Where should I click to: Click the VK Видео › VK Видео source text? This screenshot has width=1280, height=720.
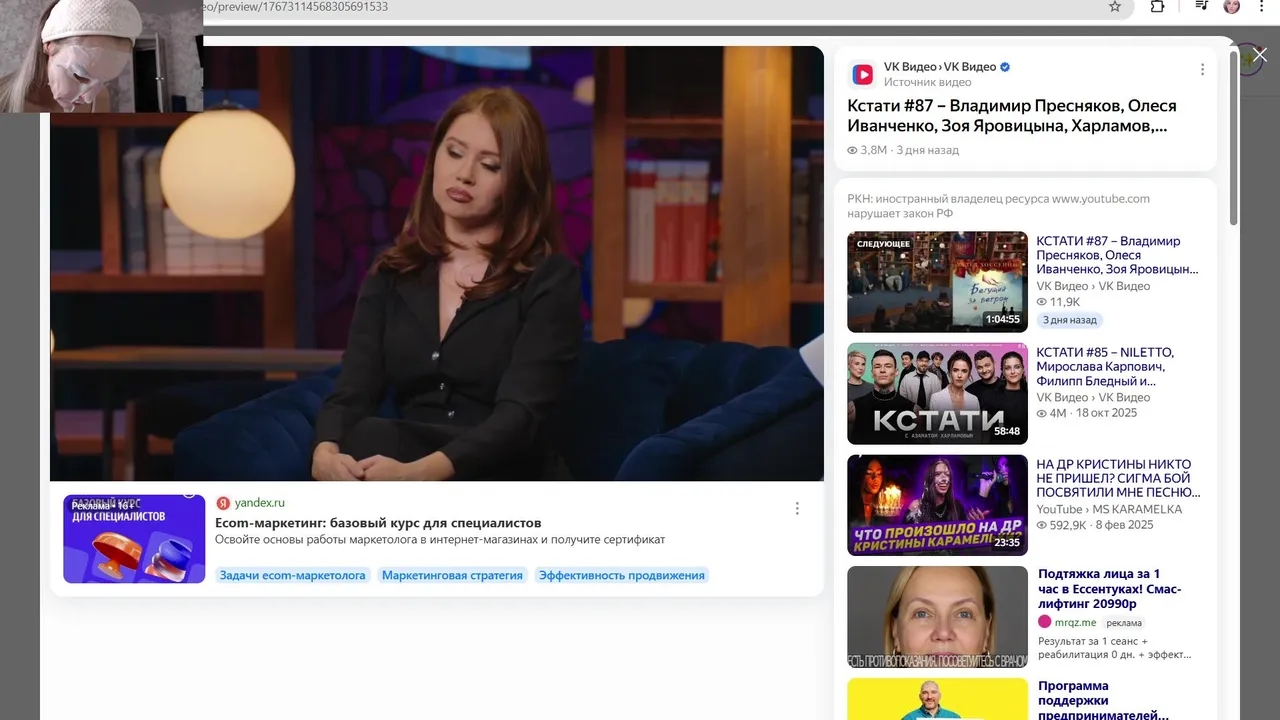pyautogui.click(x=940, y=67)
